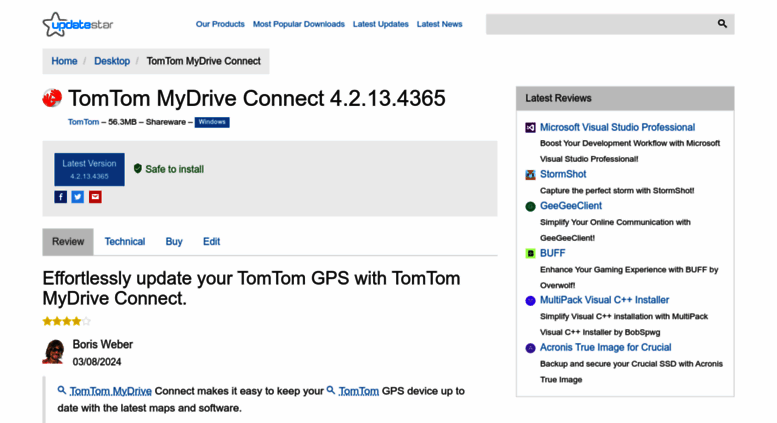Click Simplify Your Online Communication description
The image size is (777, 423).
(615, 230)
